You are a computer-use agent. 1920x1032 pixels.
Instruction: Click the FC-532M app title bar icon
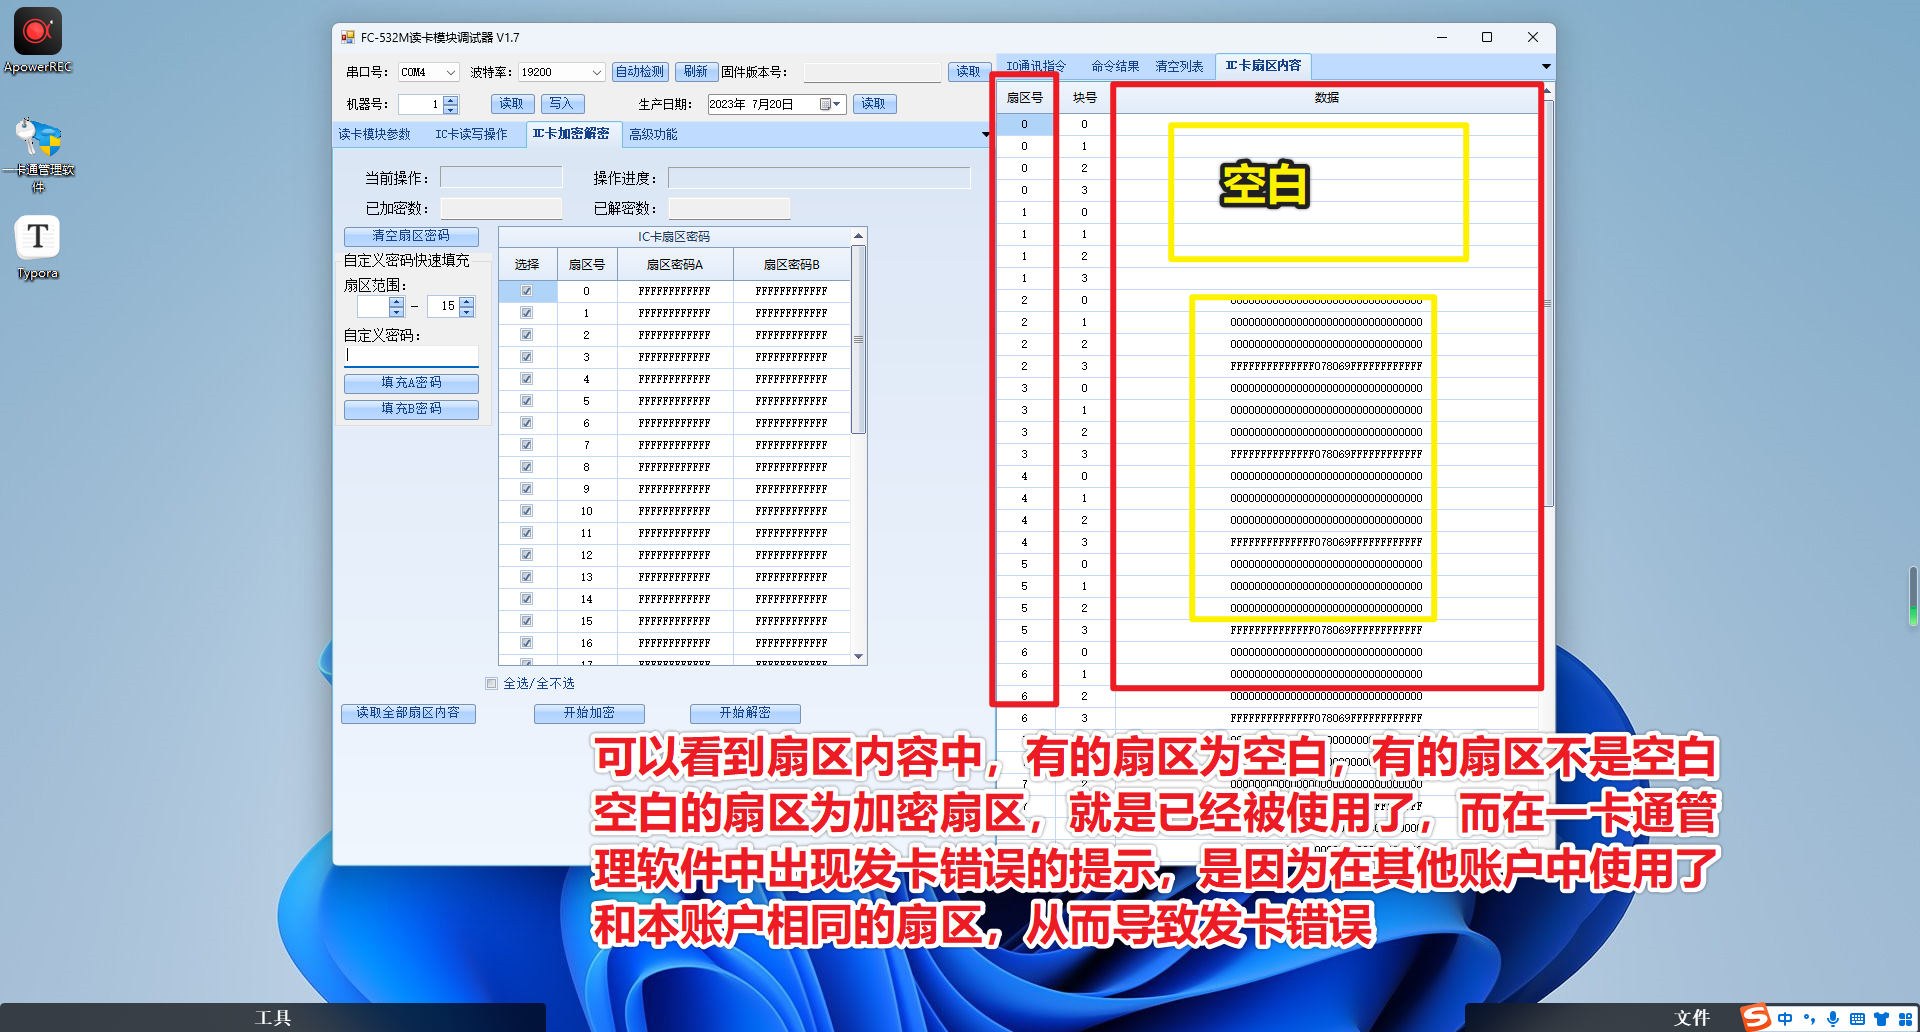pyautogui.click(x=348, y=37)
